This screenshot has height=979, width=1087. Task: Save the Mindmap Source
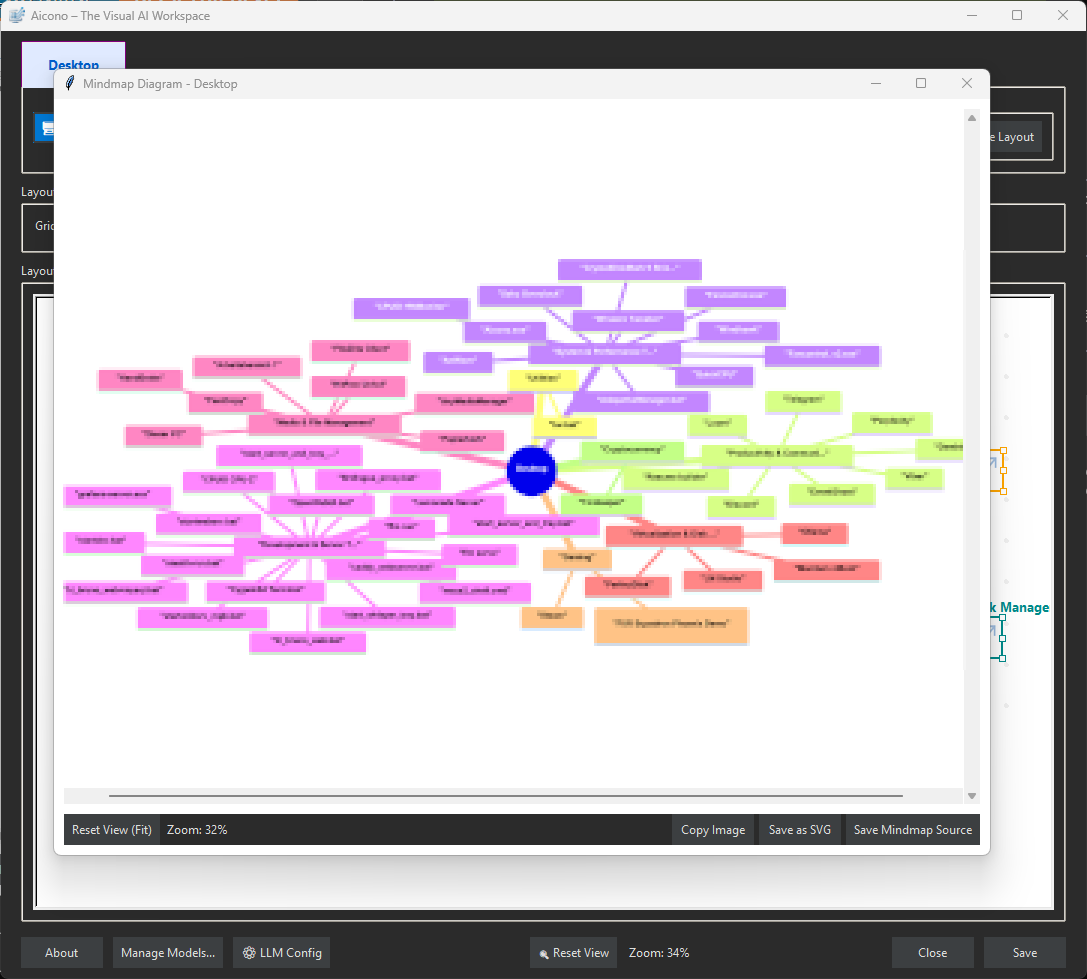tap(912, 829)
